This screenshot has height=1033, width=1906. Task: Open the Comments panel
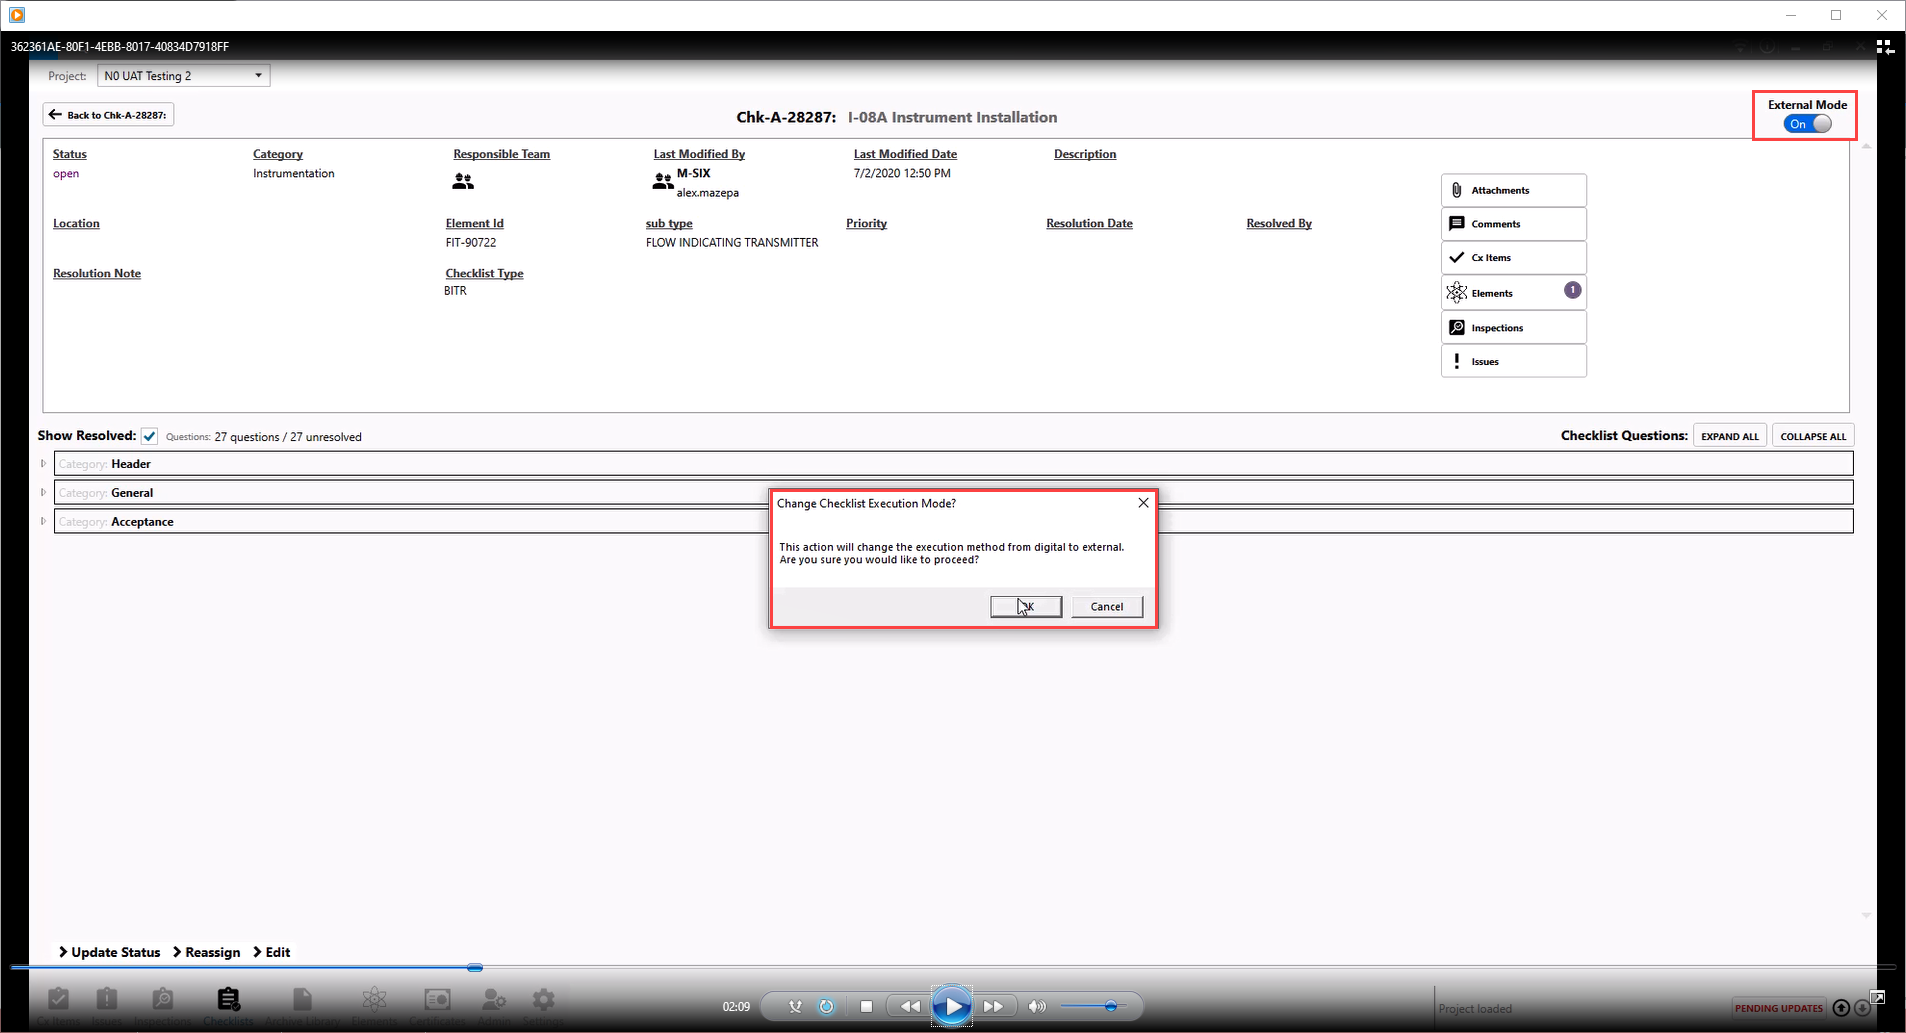coord(1513,224)
